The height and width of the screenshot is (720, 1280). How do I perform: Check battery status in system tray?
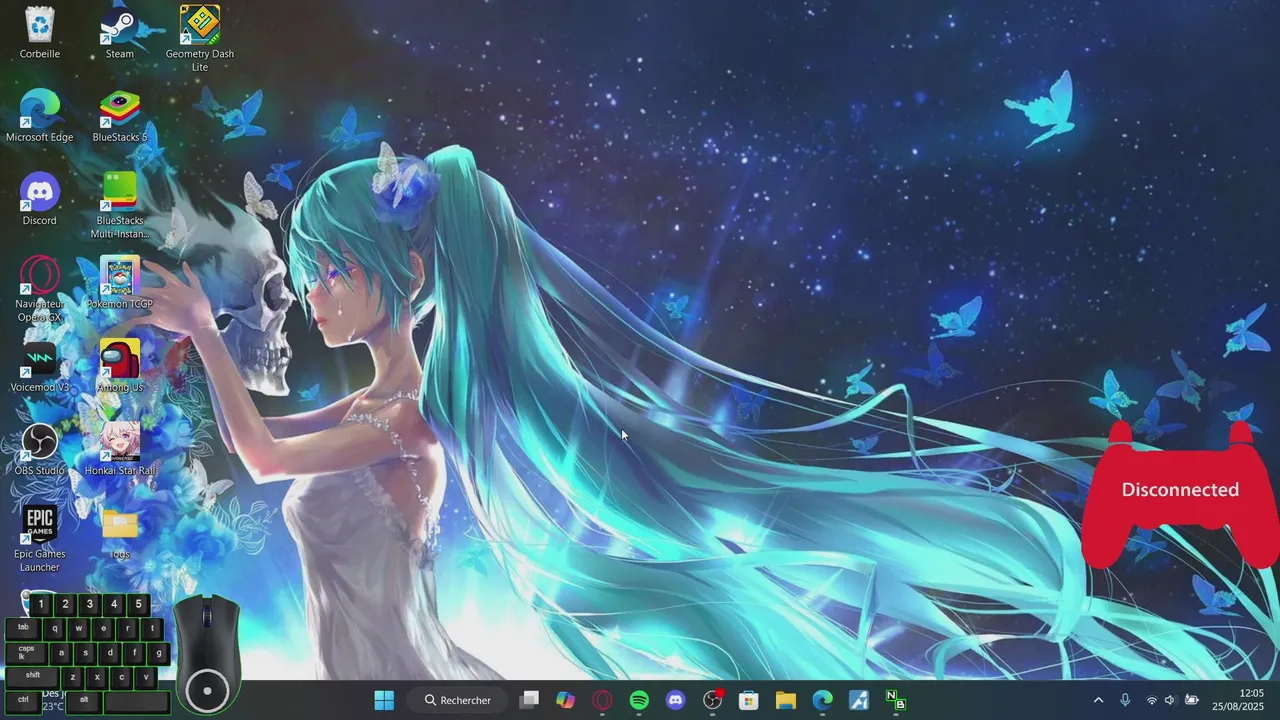click(1191, 700)
